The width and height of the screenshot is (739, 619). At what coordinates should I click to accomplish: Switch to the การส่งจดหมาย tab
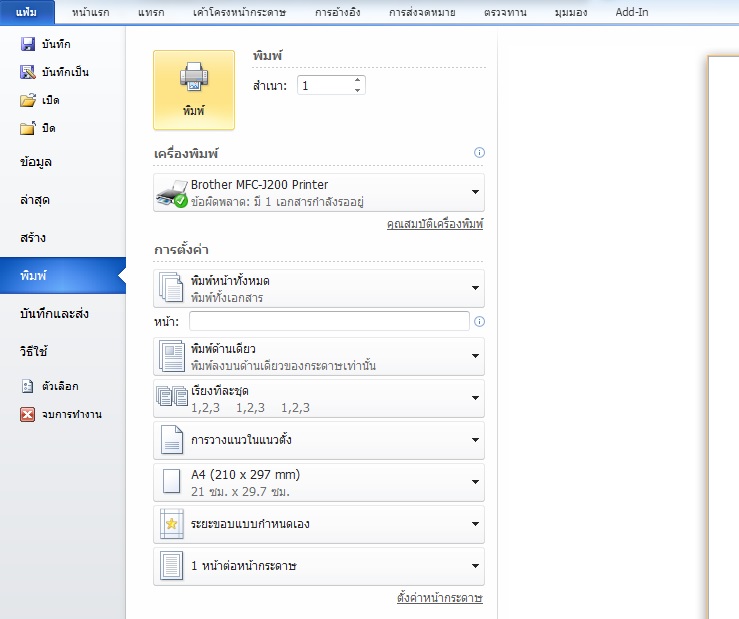click(422, 12)
